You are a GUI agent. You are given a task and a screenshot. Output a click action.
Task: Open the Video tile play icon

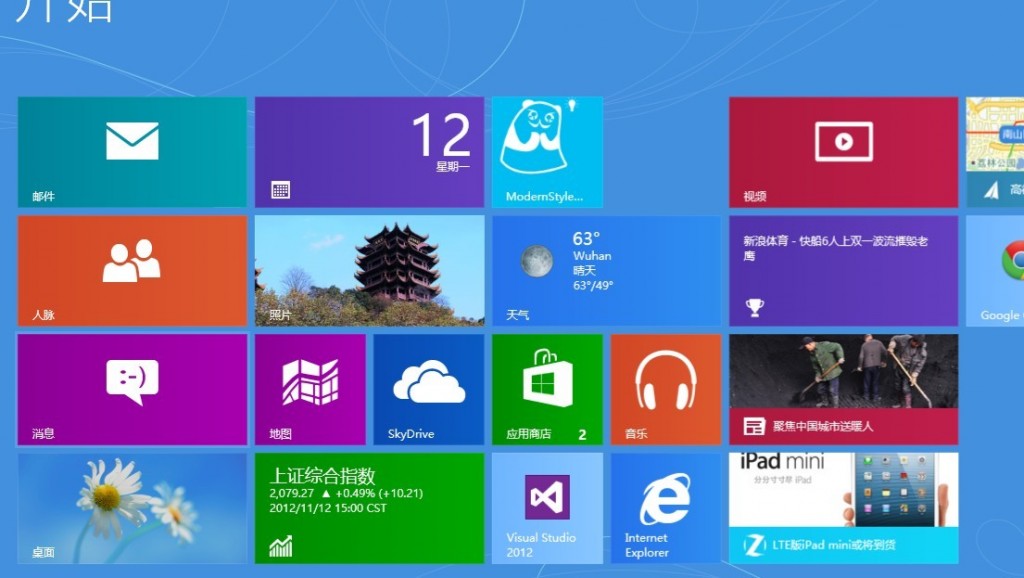click(844, 141)
